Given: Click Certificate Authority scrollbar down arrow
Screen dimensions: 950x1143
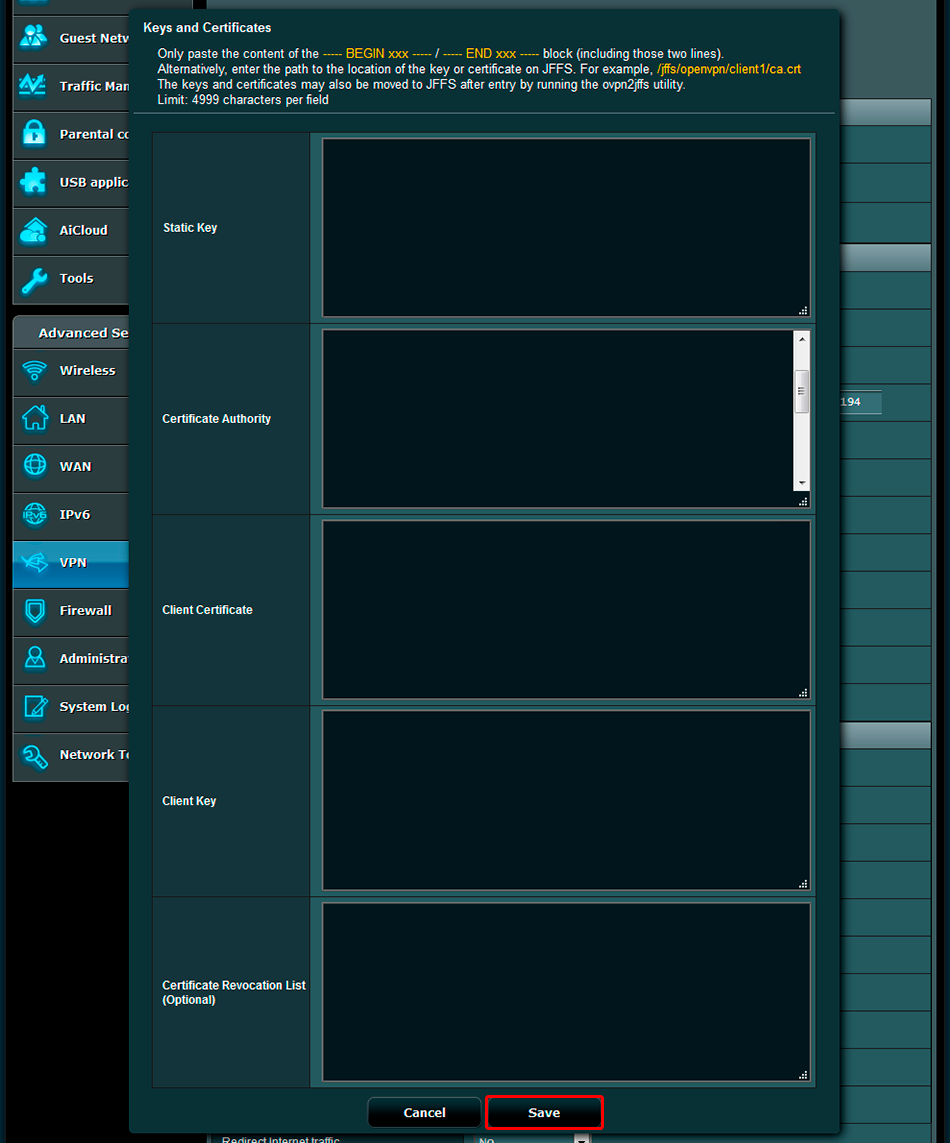Looking at the screenshot, I should (801, 483).
